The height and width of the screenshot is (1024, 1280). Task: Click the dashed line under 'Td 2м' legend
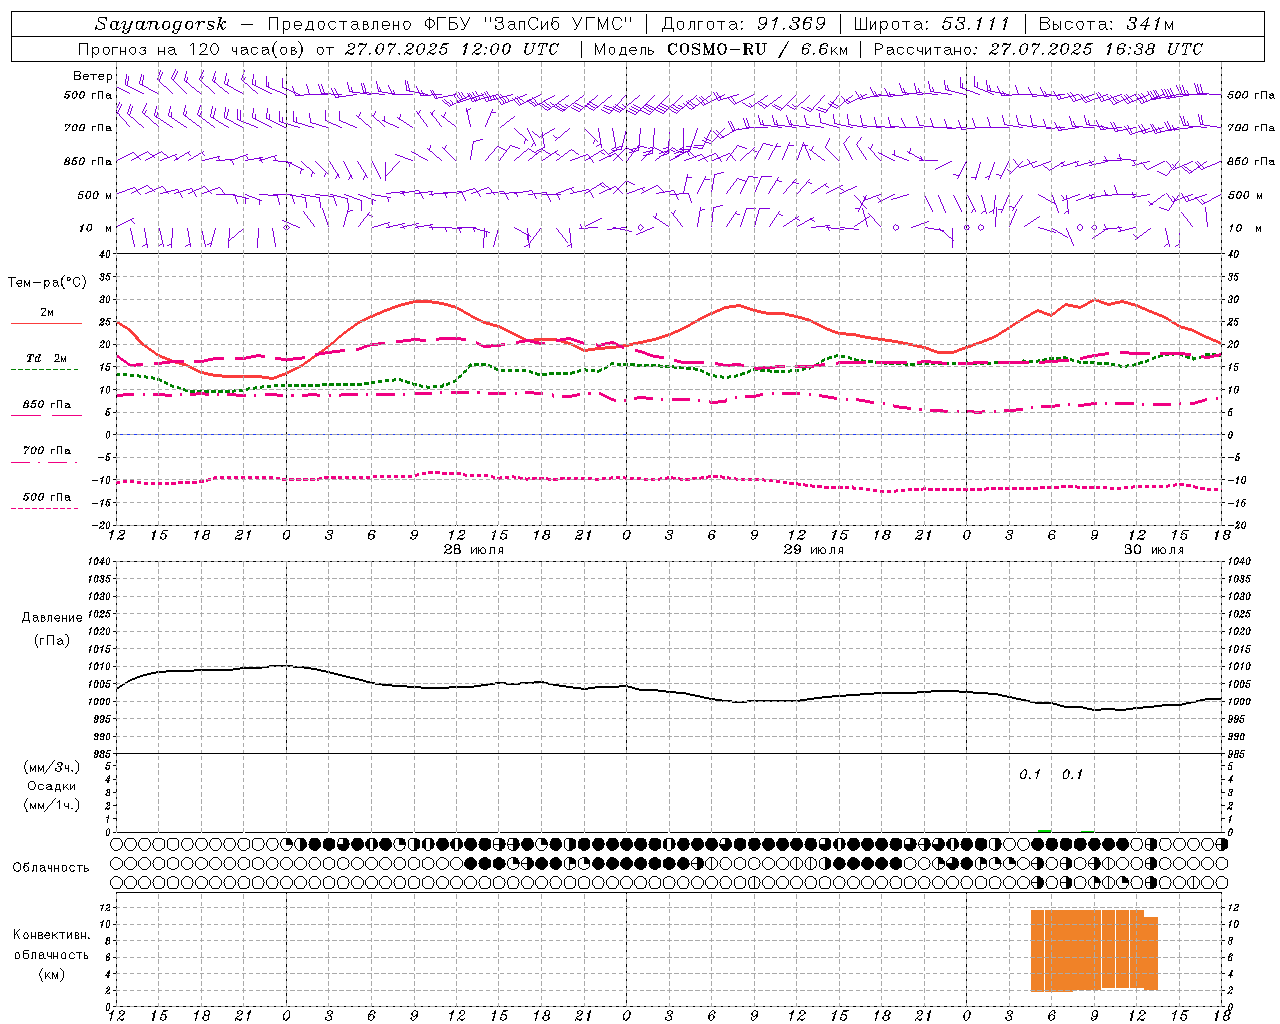[x=44, y=370]
